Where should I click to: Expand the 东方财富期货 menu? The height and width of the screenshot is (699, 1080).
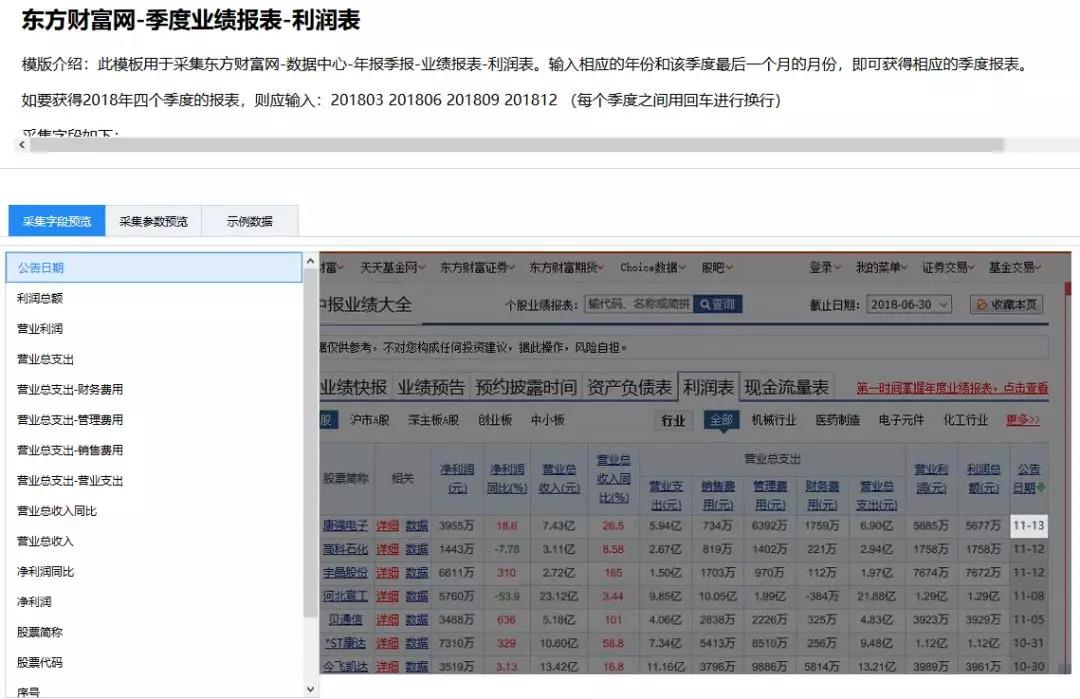pyautogui.click(x=566, y=267)
